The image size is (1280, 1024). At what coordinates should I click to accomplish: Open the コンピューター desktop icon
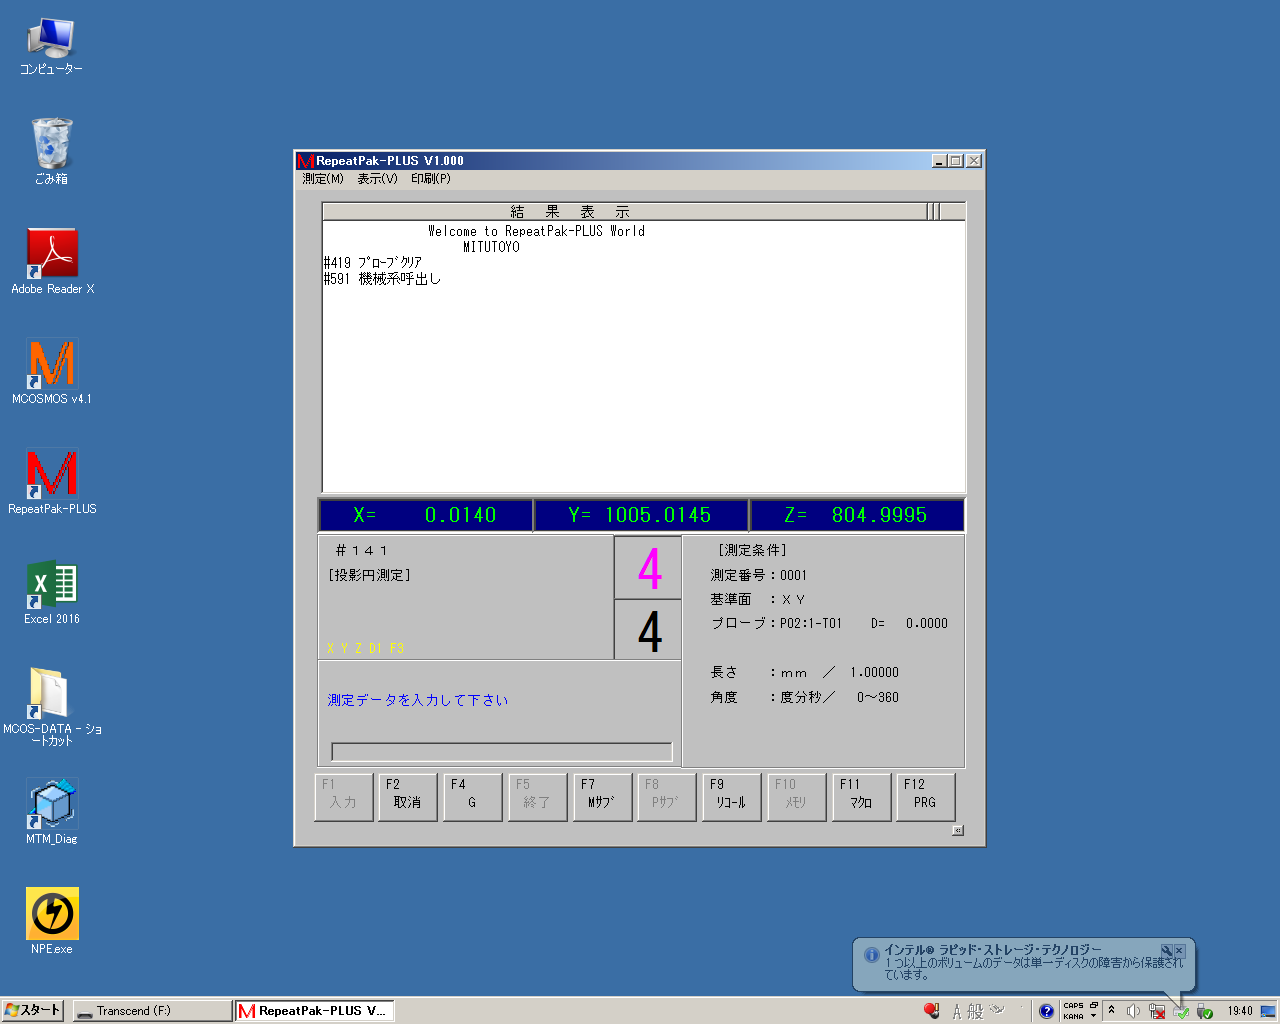click(x=51, y=46)
